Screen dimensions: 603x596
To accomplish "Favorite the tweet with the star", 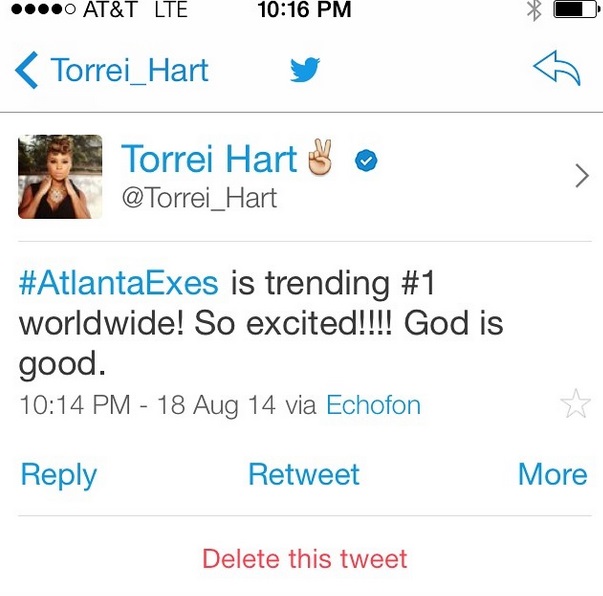I will point(575,405).
